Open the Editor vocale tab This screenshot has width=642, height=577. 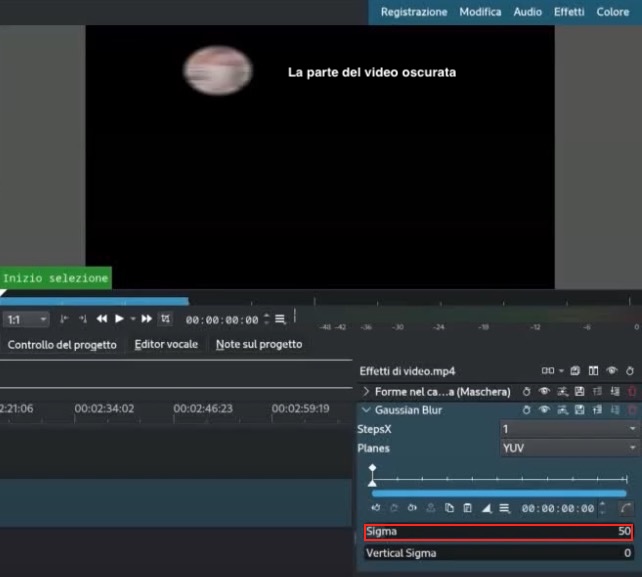tap(166, 344)
